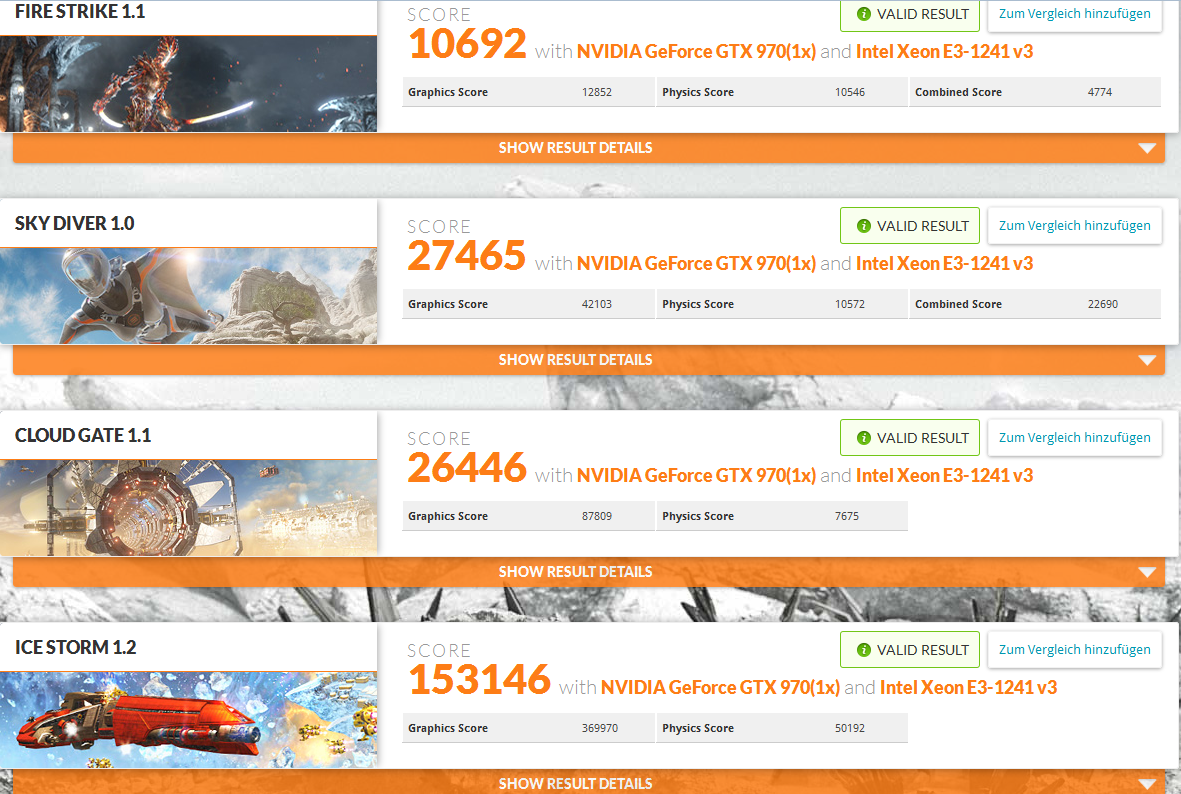Screen dimensions: 1181x794
Task: Click the Fire Strike combined score 4774
Action: tap(1100, 92)
